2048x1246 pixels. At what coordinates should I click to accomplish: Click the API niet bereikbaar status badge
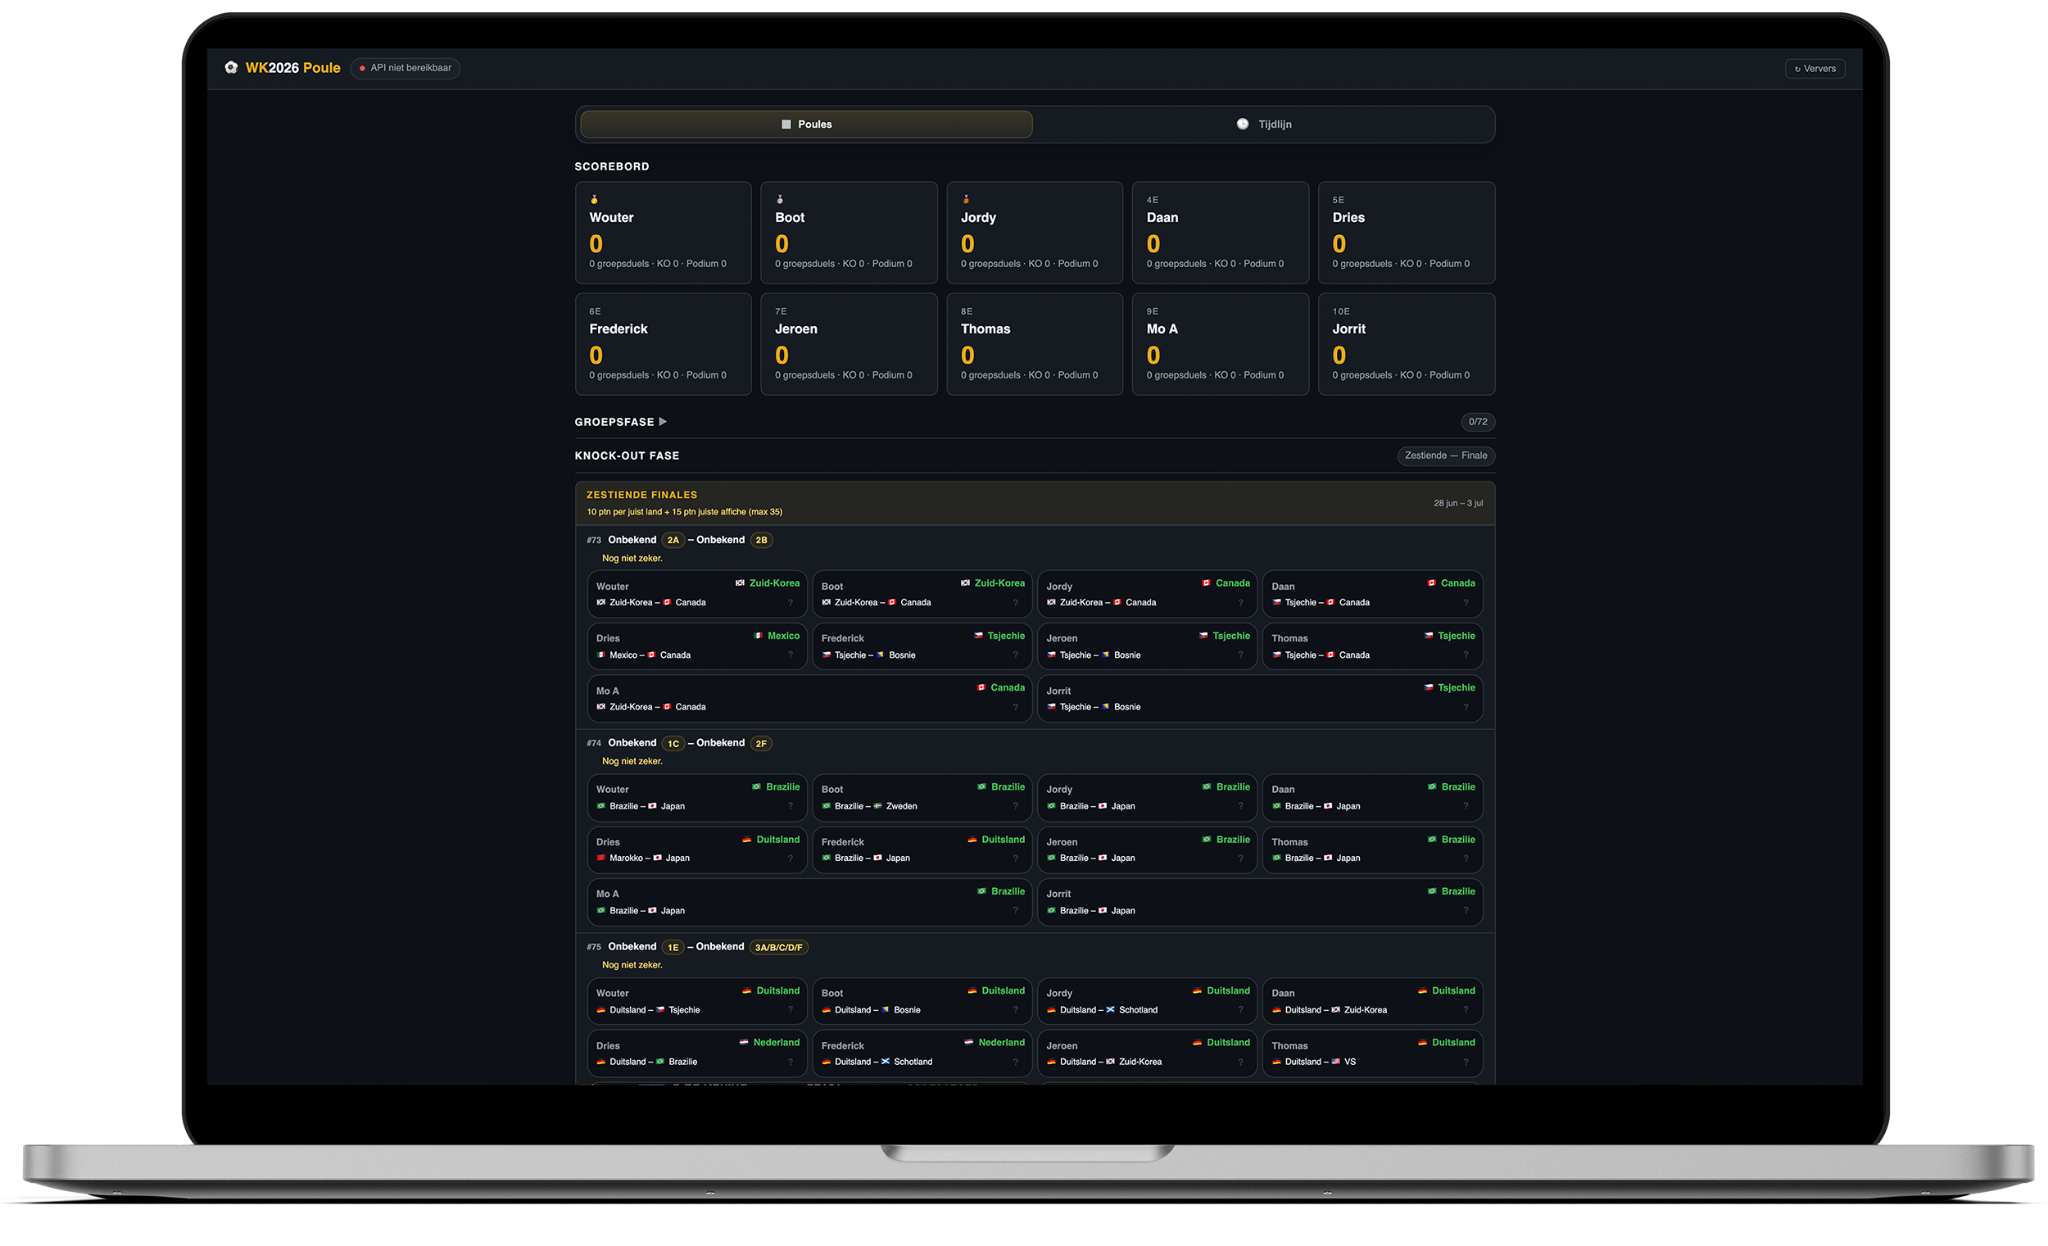[406, 68]
